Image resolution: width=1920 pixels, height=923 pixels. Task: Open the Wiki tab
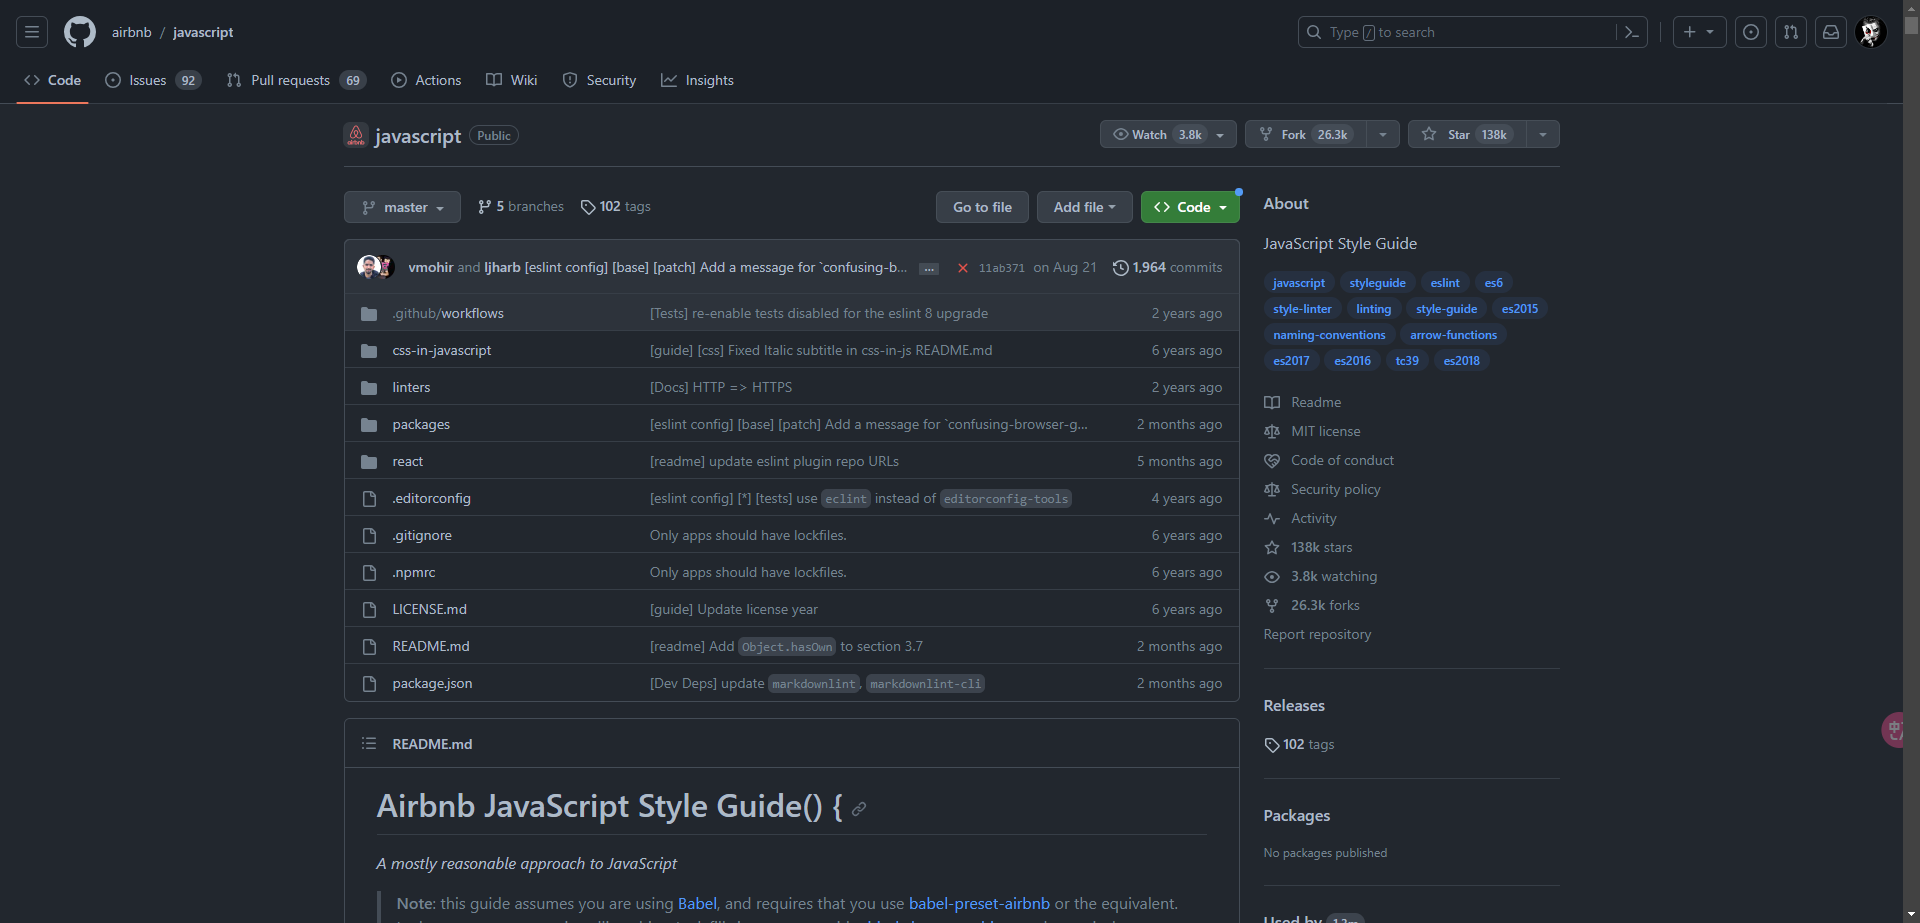coord(512,80)
